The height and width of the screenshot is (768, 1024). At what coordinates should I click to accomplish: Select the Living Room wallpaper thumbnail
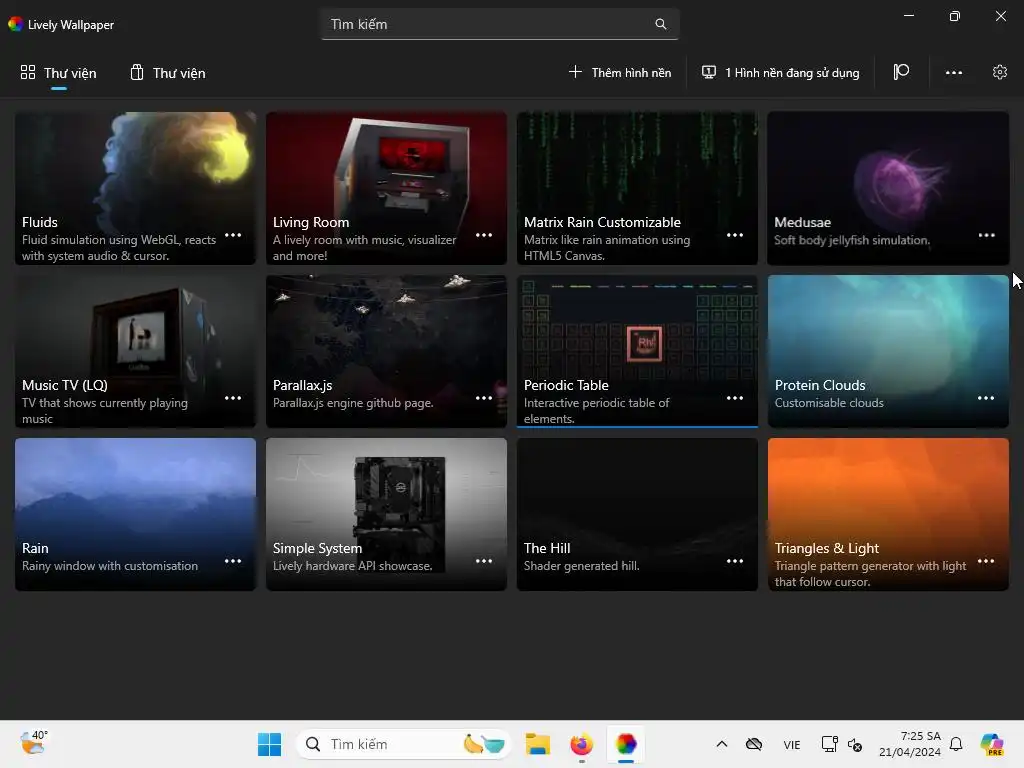coord(386,188)
